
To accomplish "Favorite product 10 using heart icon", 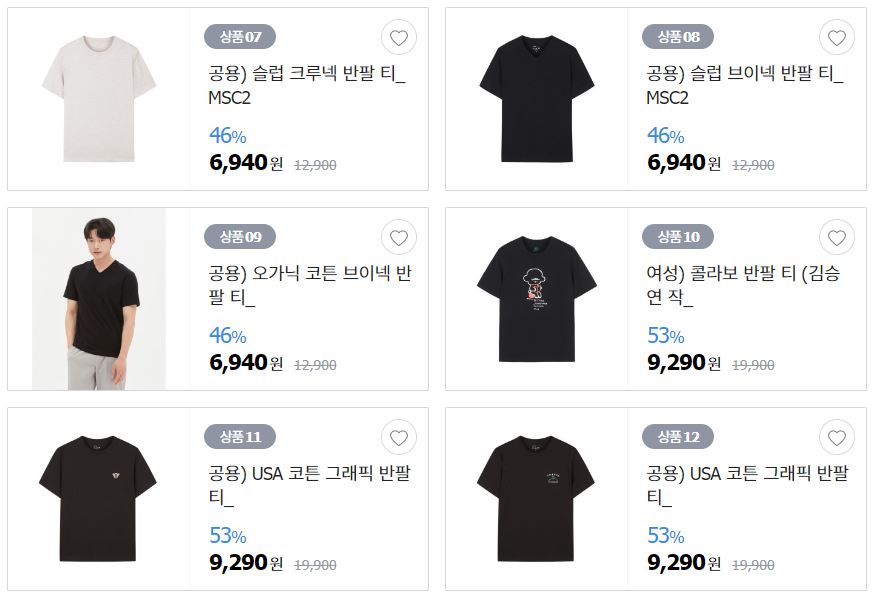I will [x=836, y=237].
